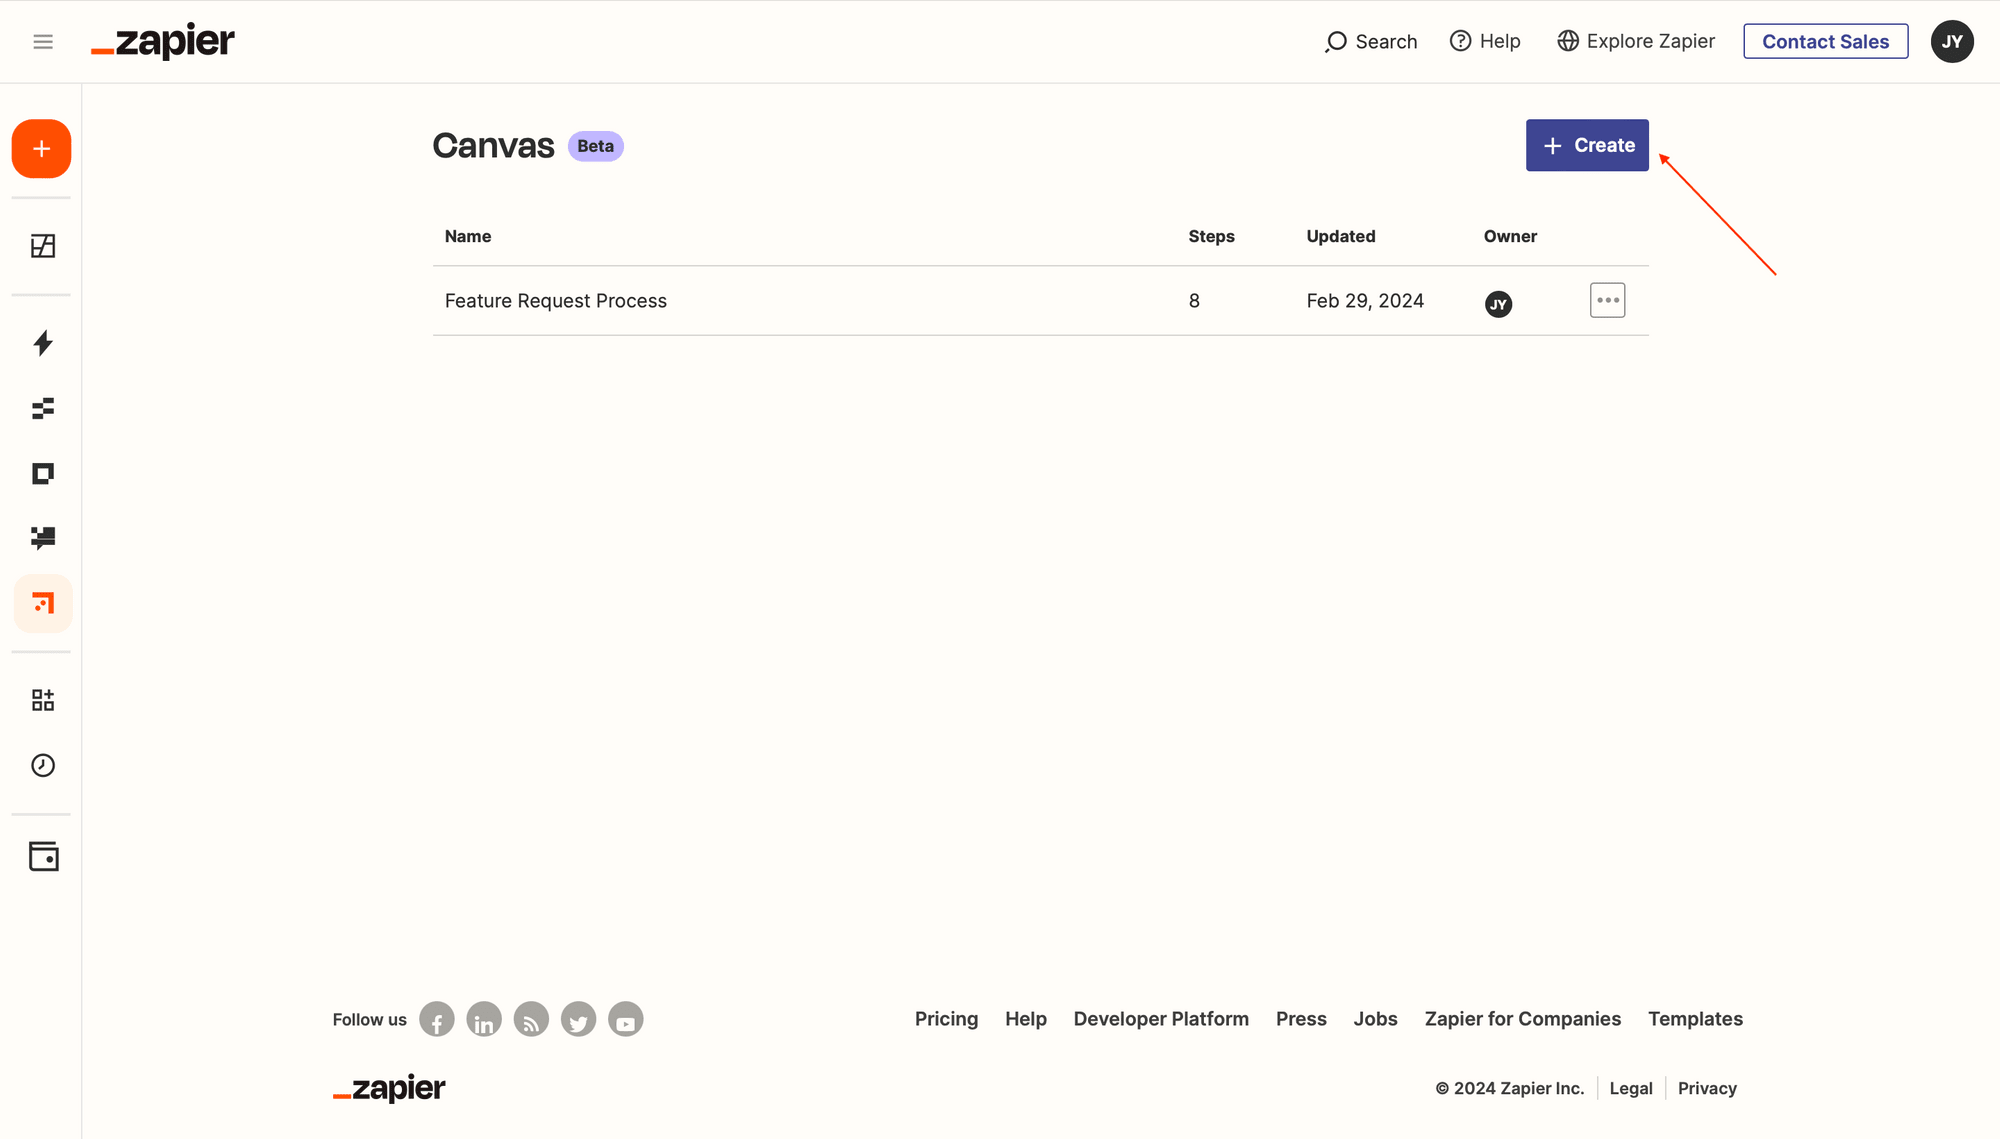Screen dimensions: 2000x1139
Task: Click the Explore Zapier menu item
Action: click(x=1635, y=41)
